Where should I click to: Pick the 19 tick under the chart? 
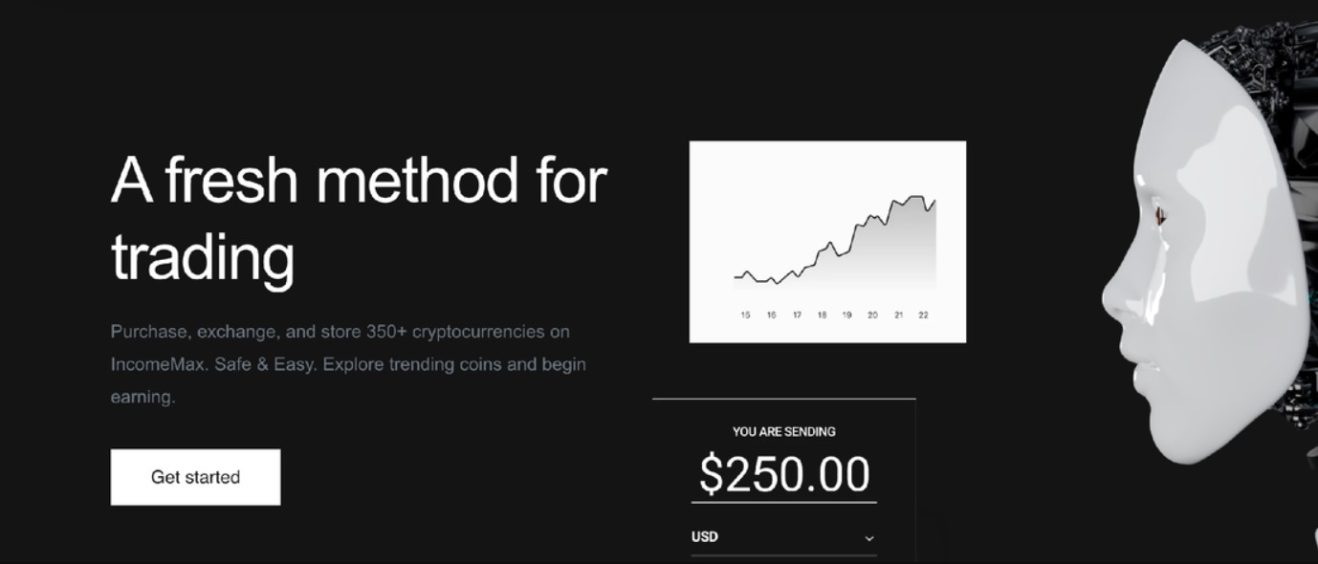(847, 315)
